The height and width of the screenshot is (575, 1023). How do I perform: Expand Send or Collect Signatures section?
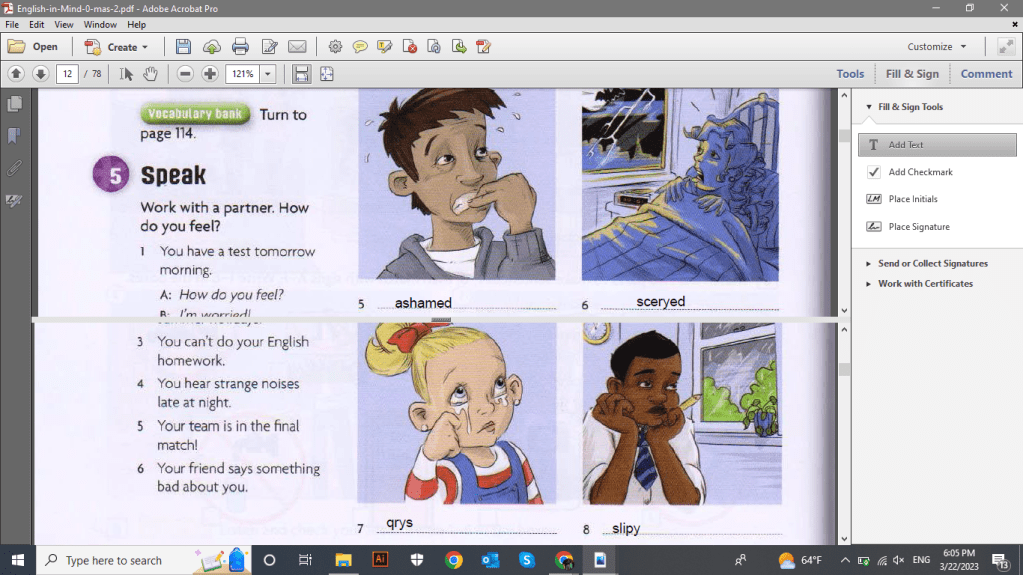pos(932,264)
